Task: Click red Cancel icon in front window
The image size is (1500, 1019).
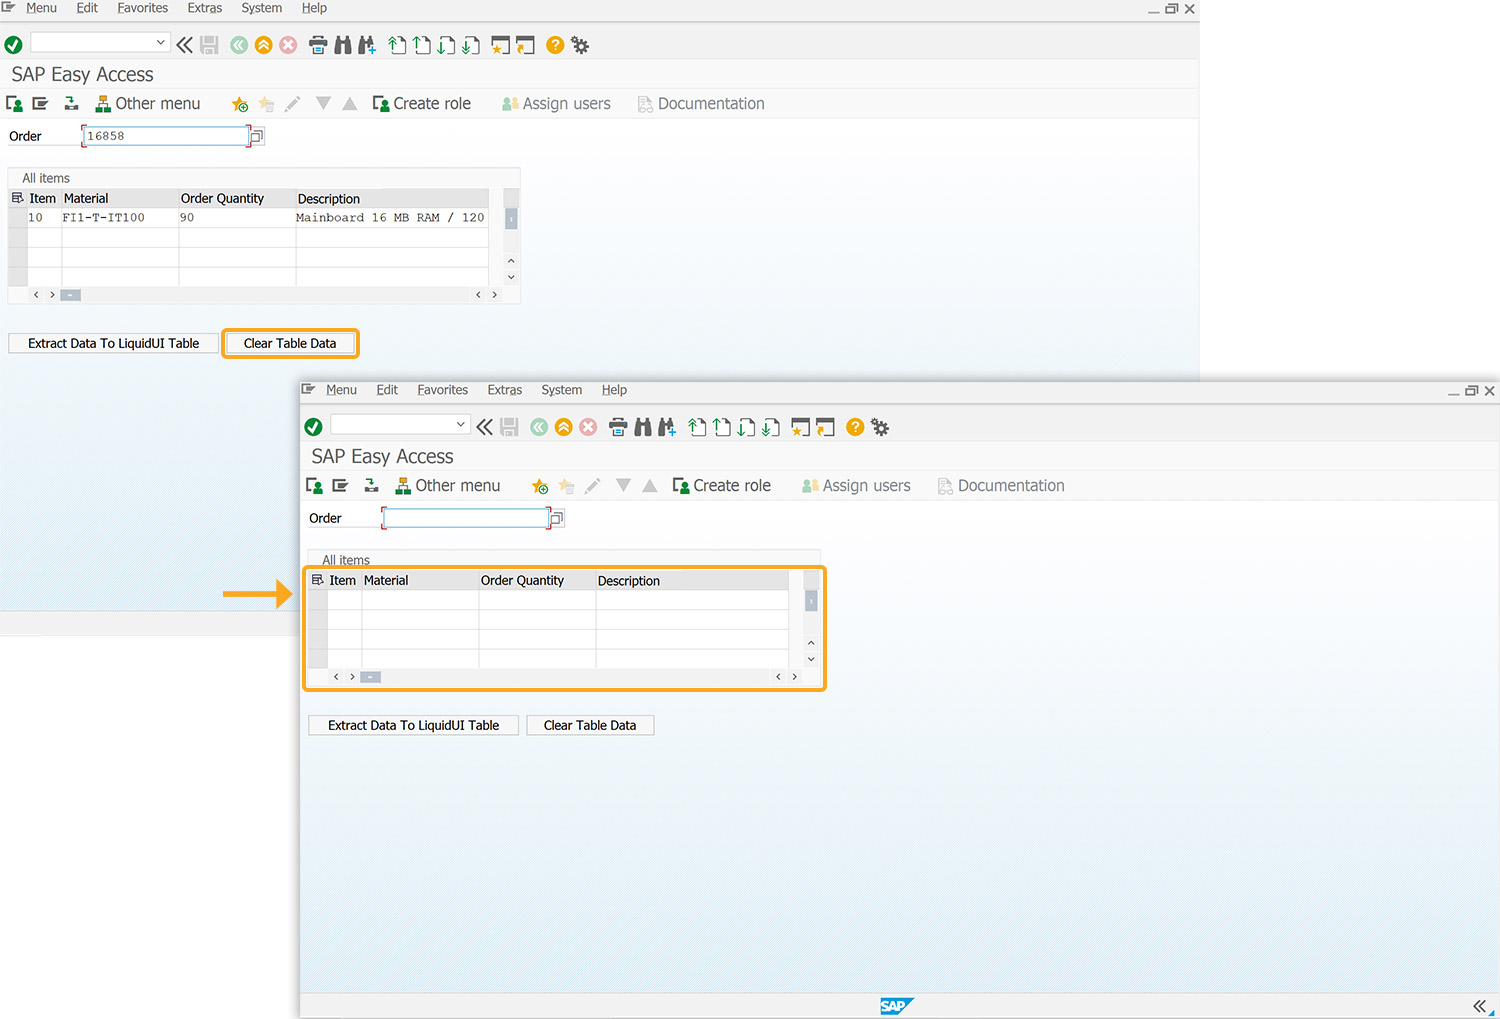Action: click(x=588, y=427)
